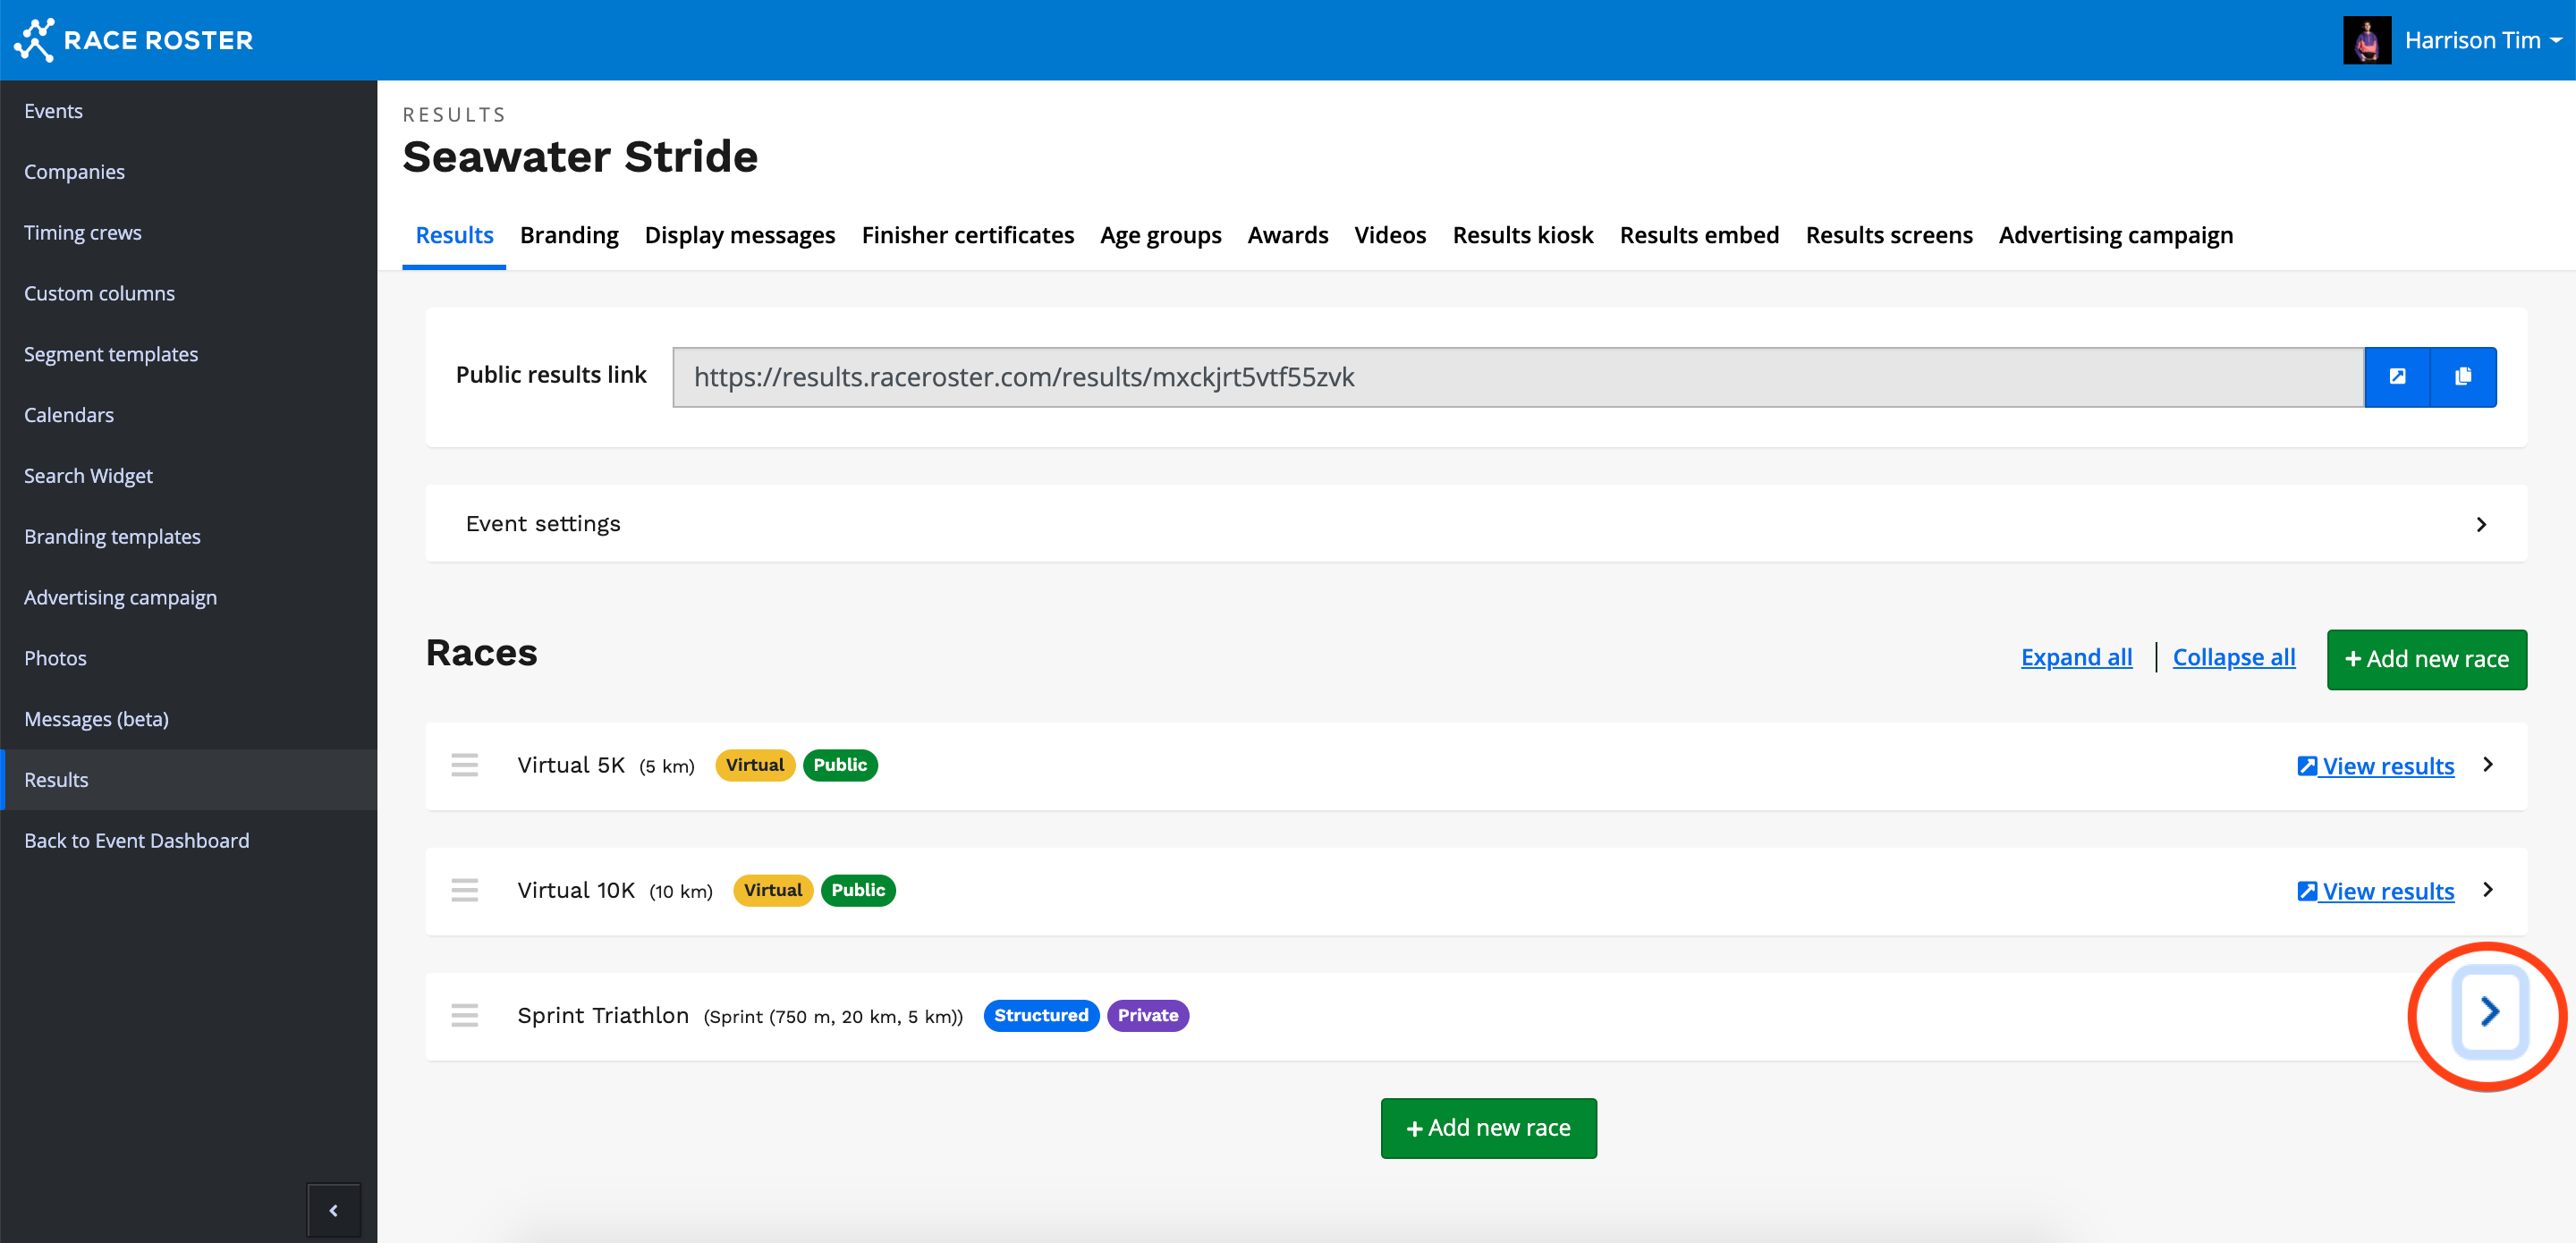The width and height of the screenshot is (2576, 1243).
Task: Expand the Sprint Triathlon race row
Action: [x=2489, y=1012]
